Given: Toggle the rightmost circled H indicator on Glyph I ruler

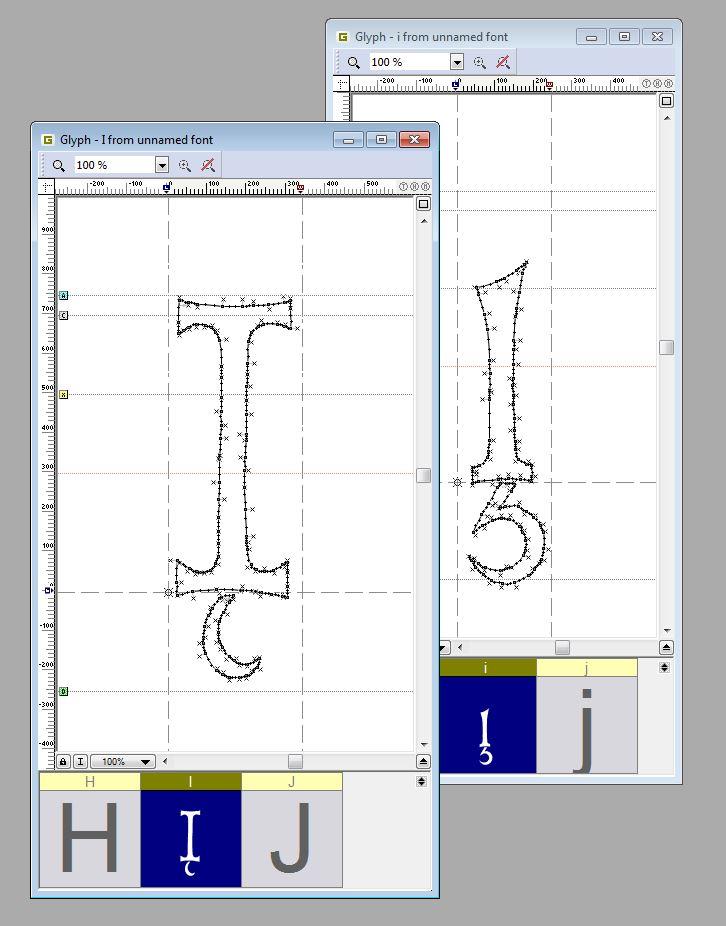Looking at the screenshot, I should pos(425,187).
